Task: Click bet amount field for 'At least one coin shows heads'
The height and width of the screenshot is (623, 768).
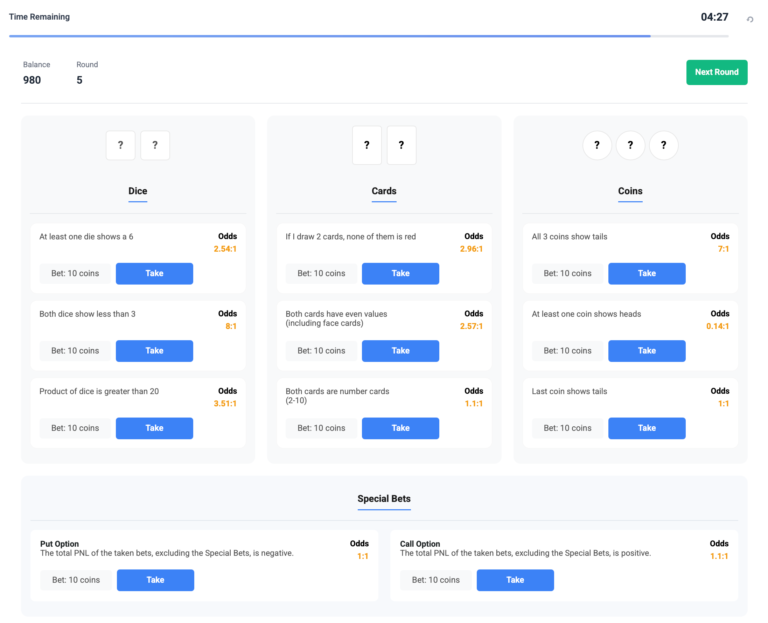Action: [x=568, y=351]
